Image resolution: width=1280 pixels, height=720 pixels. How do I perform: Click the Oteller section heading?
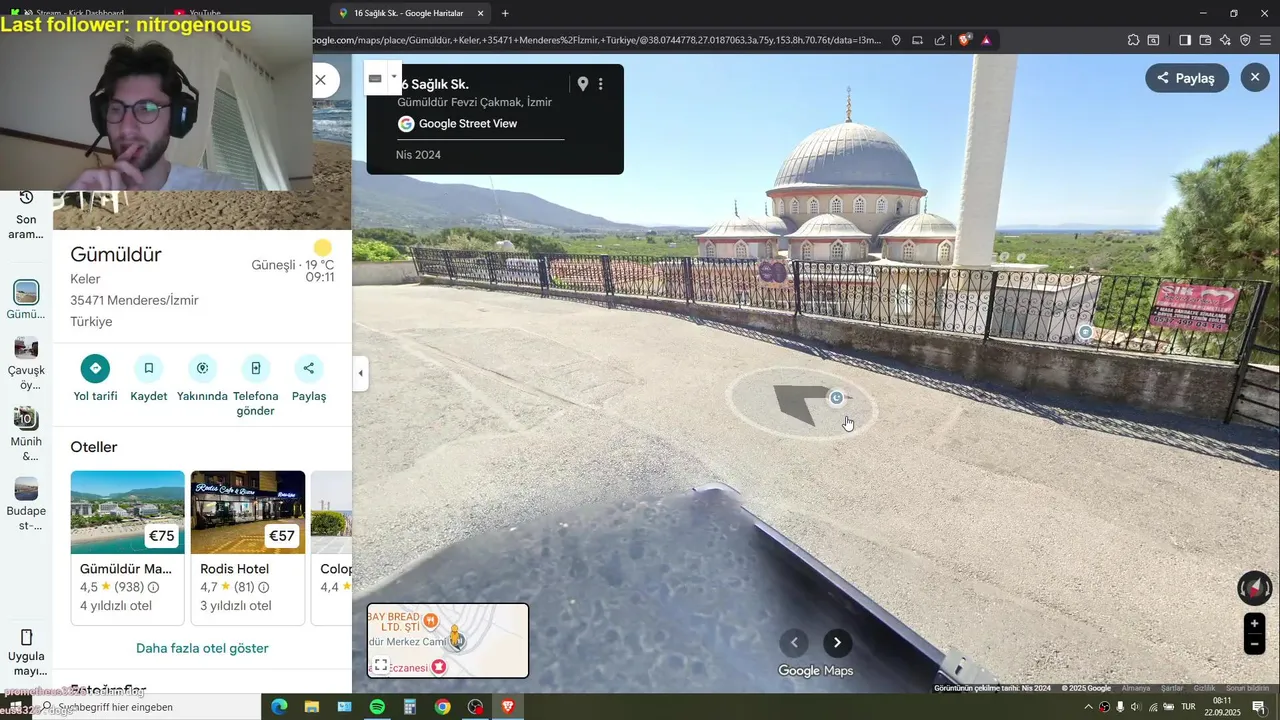point(94,447)
